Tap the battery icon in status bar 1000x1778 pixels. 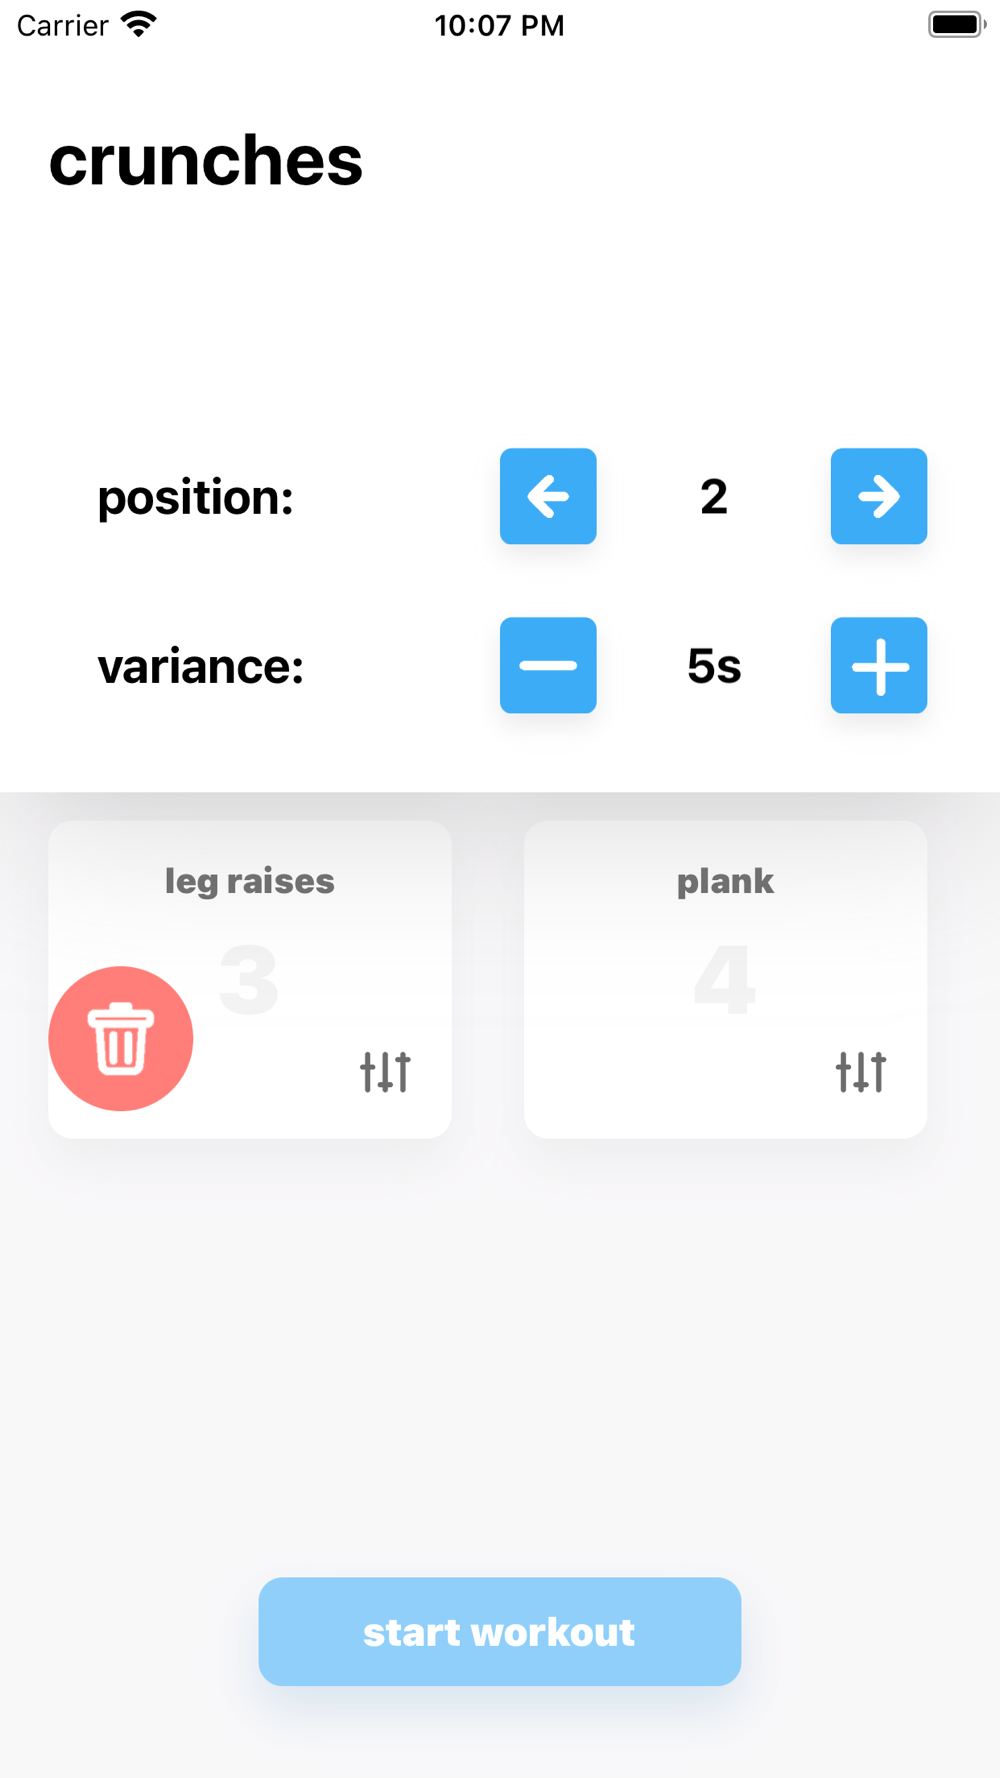point(957,24)
